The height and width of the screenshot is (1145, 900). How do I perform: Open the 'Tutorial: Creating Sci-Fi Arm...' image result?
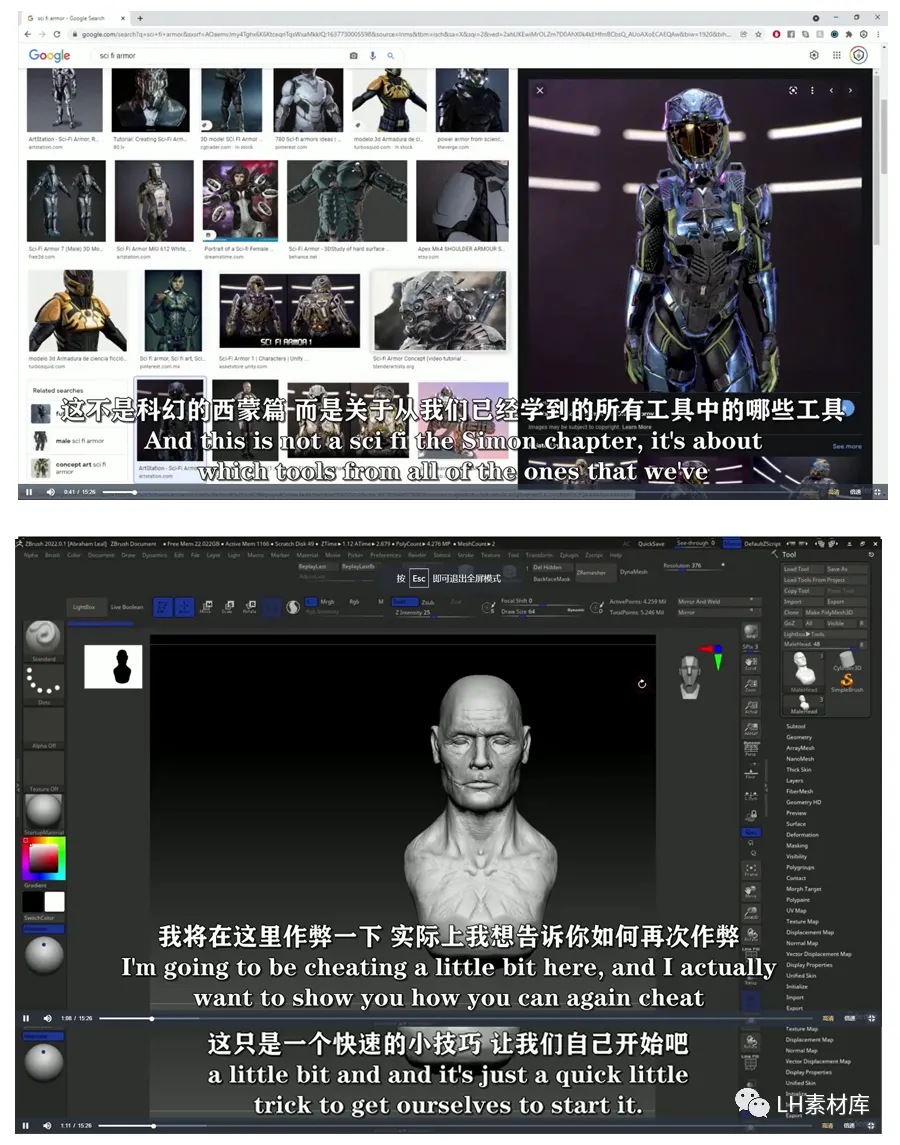click(x=150, y=101)
